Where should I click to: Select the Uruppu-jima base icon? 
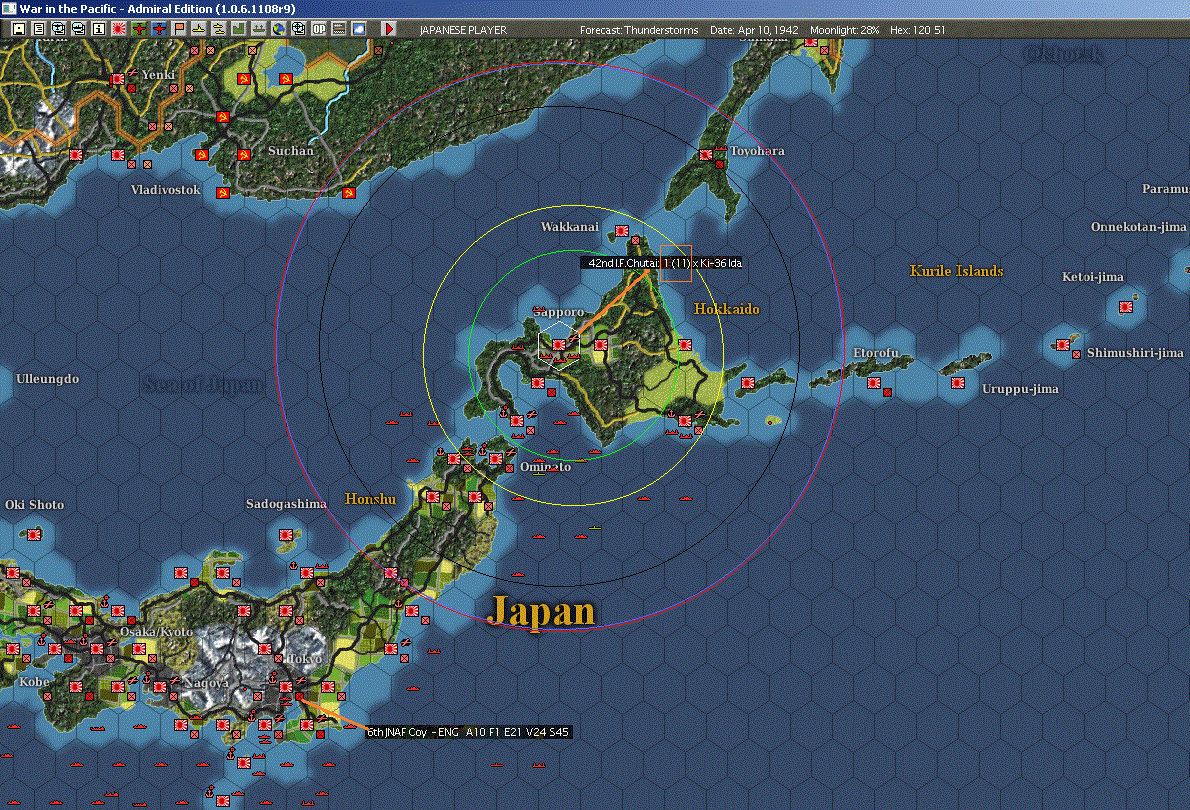coord(959,383)
